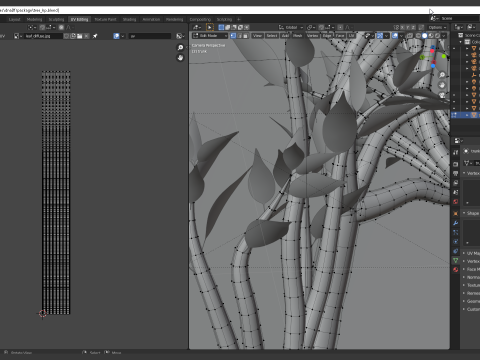Image resolution: width=480 pixels, height=360 pixels.
Task: Click 3D viewport pan hand gizmo
Action: 442,85
